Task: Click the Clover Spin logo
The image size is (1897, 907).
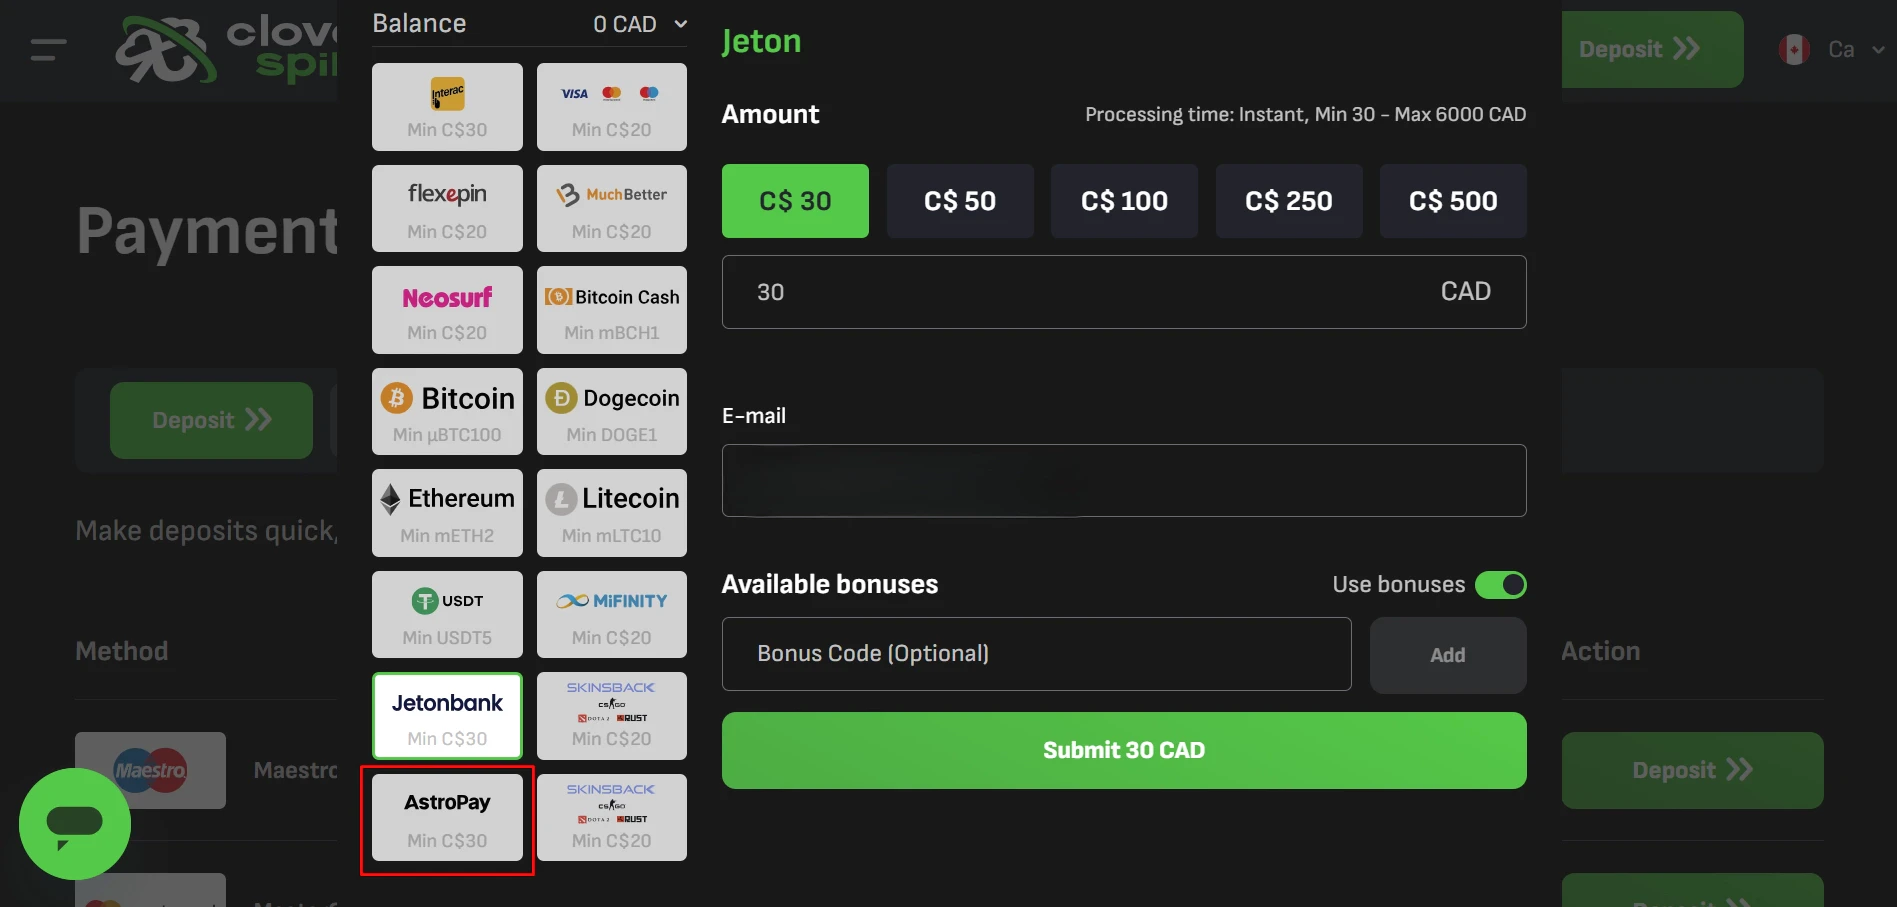Action: (x=226, y=49)
